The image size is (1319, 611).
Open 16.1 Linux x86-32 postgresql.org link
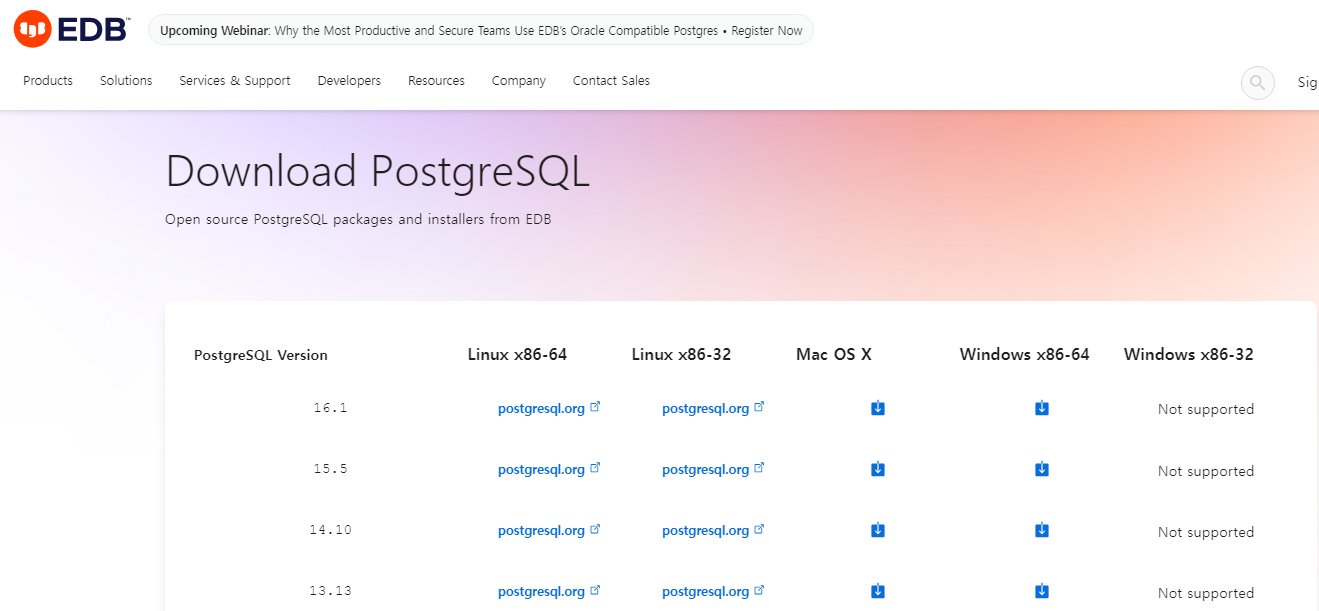[x=713, y=408]
